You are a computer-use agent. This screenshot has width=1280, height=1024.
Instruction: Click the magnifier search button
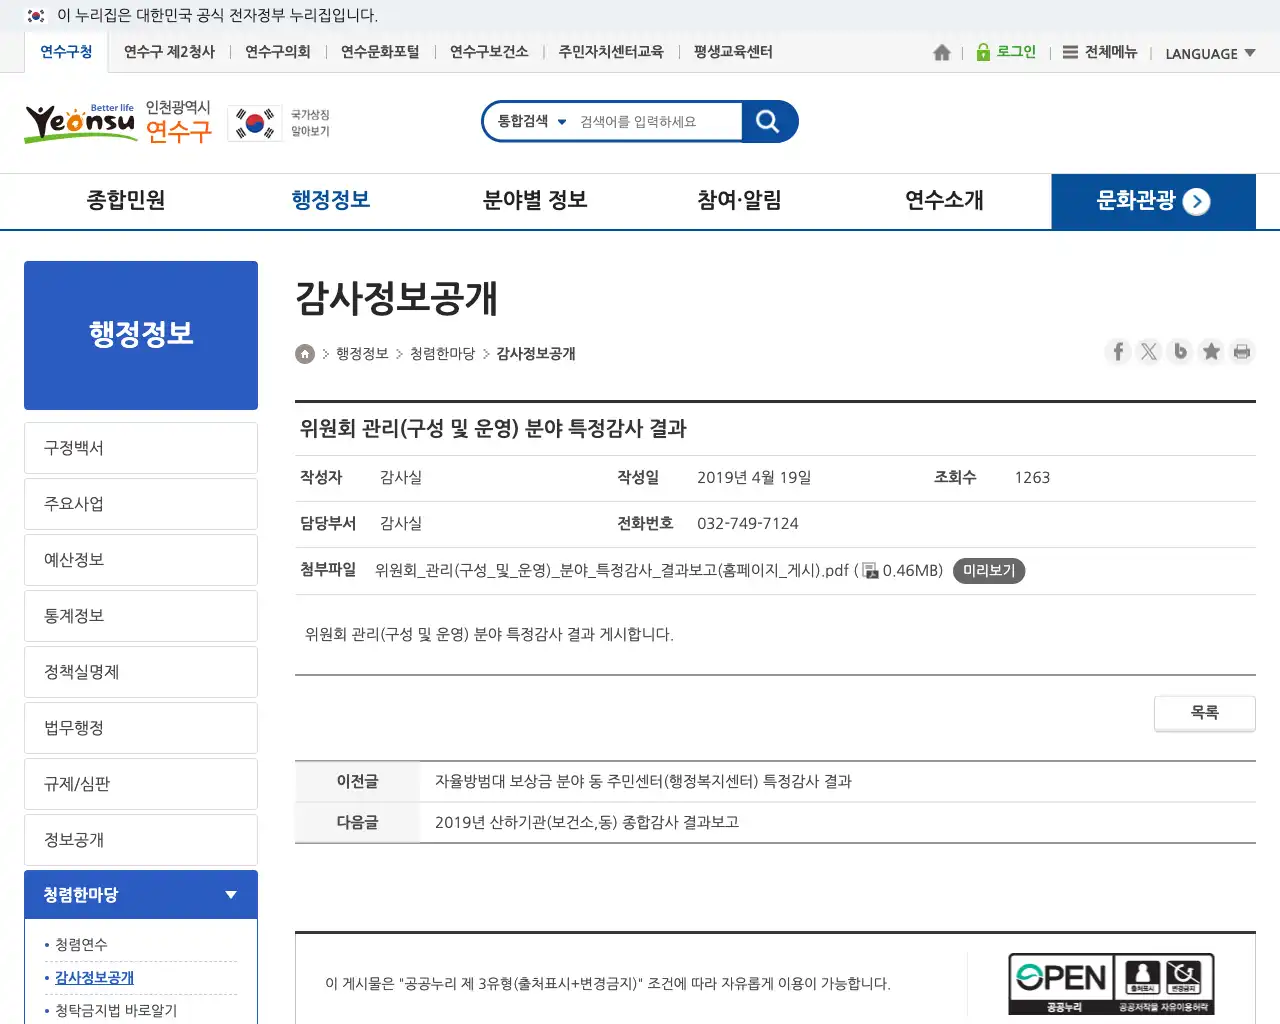pos(768,122)
